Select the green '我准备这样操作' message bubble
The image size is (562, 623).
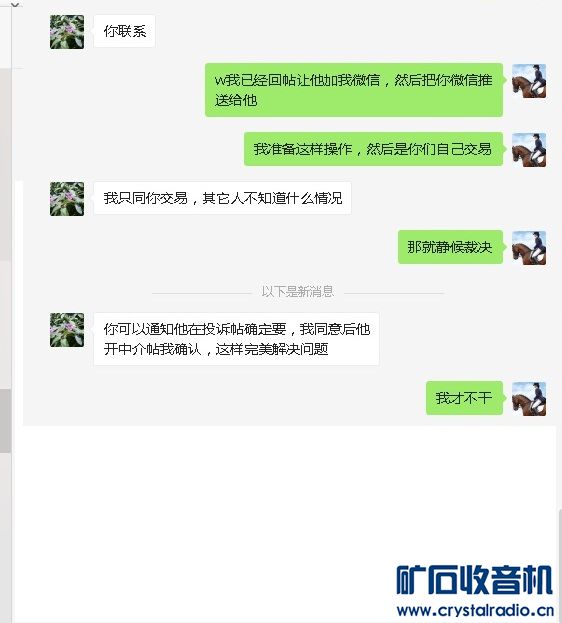coord(373,149)
